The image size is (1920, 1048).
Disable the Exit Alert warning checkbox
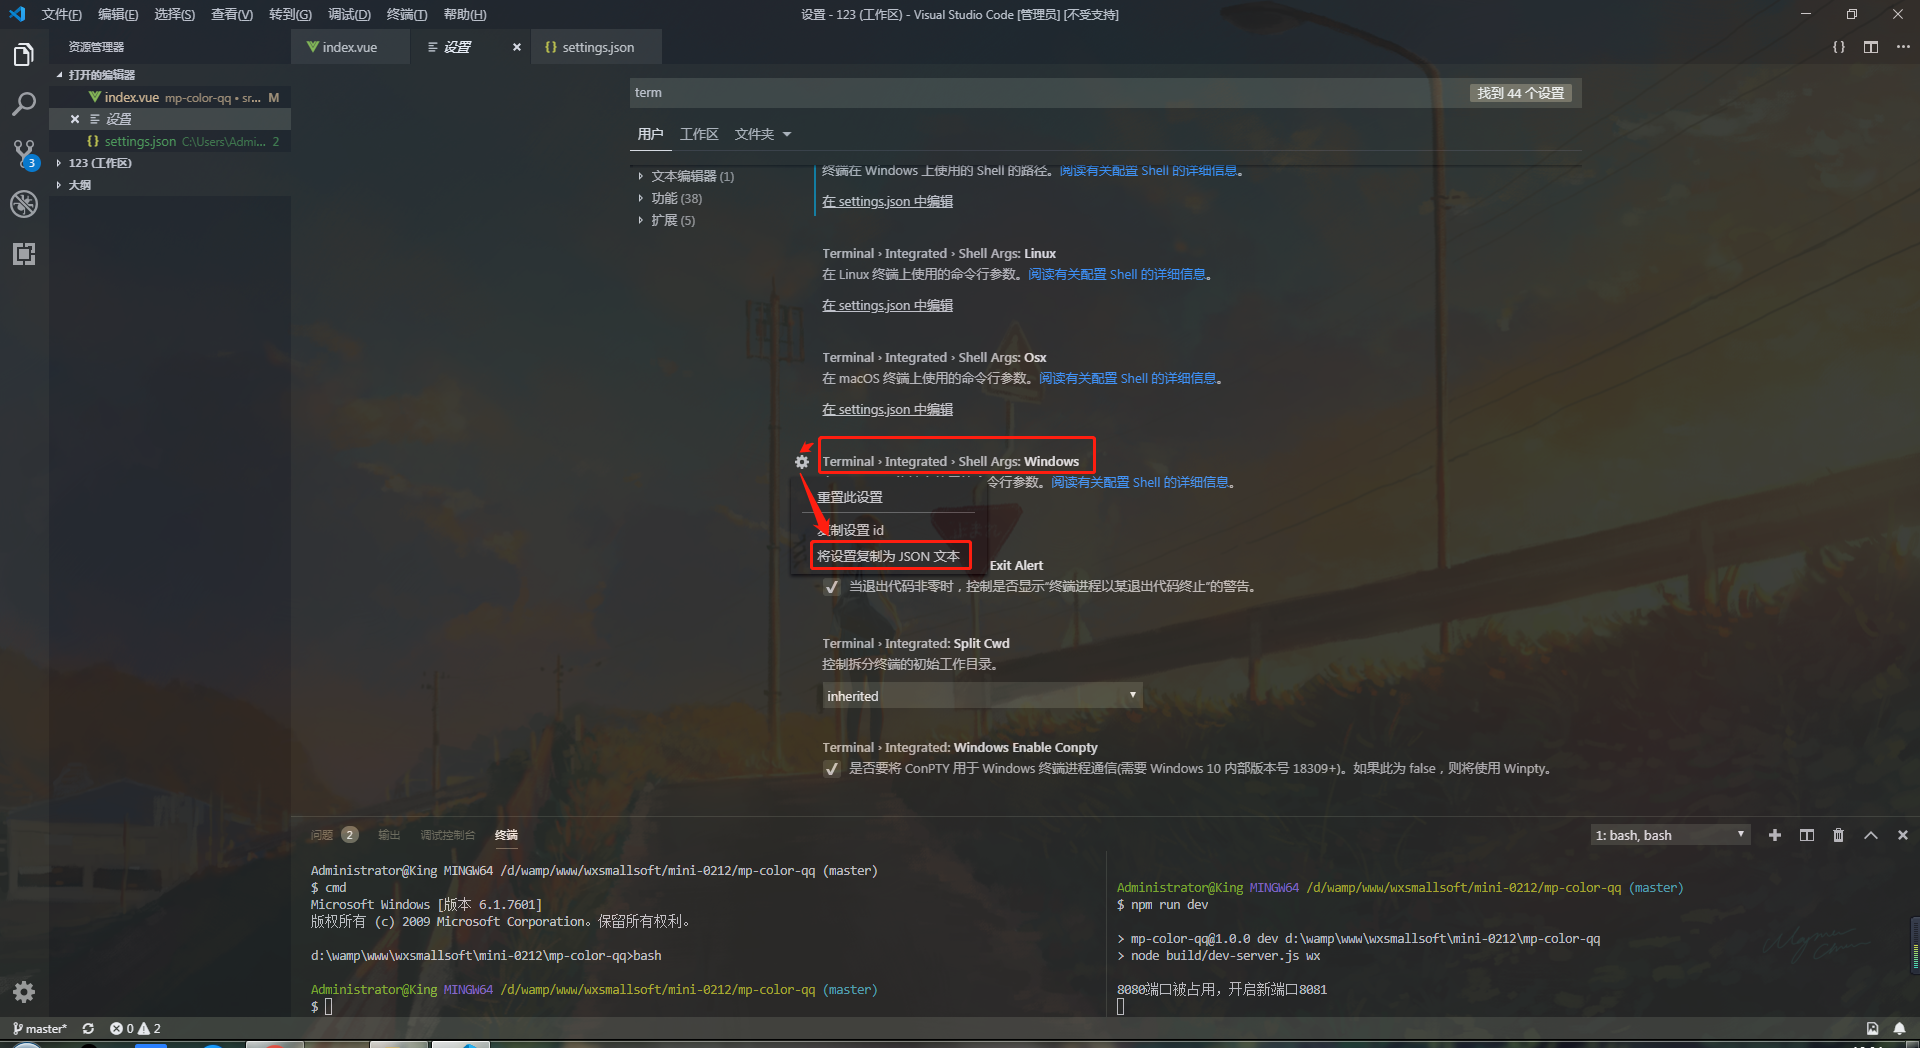click(832, 587)
